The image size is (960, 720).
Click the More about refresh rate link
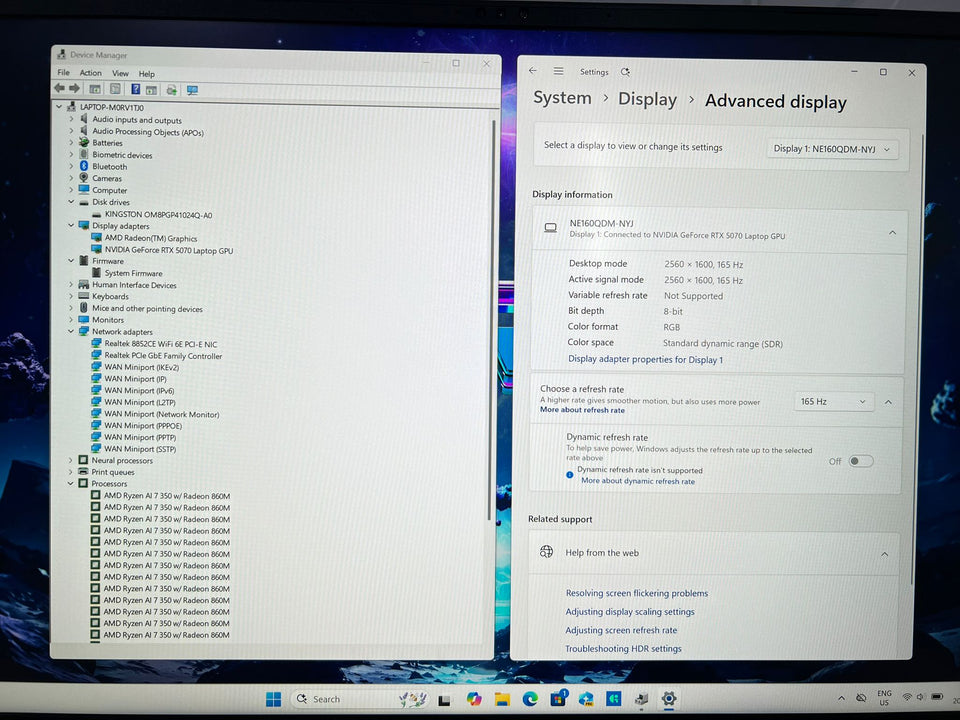(x=582, y=410)
